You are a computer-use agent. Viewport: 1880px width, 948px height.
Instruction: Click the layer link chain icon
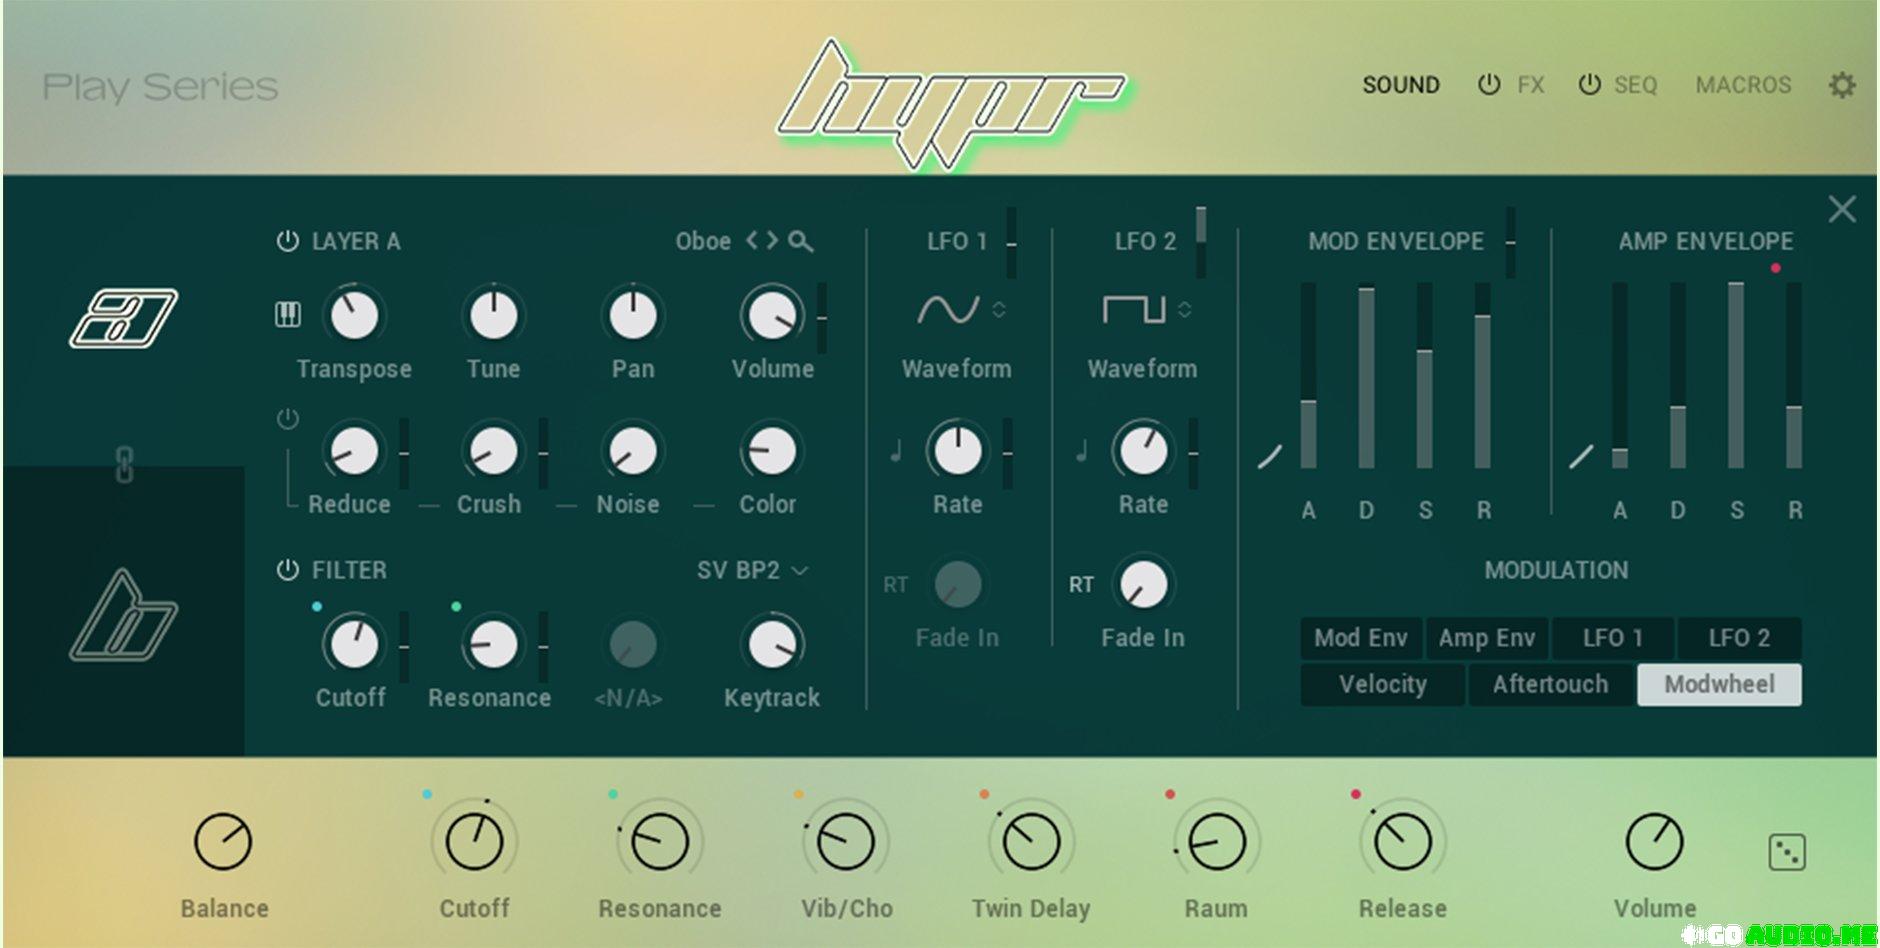point(124,465)
